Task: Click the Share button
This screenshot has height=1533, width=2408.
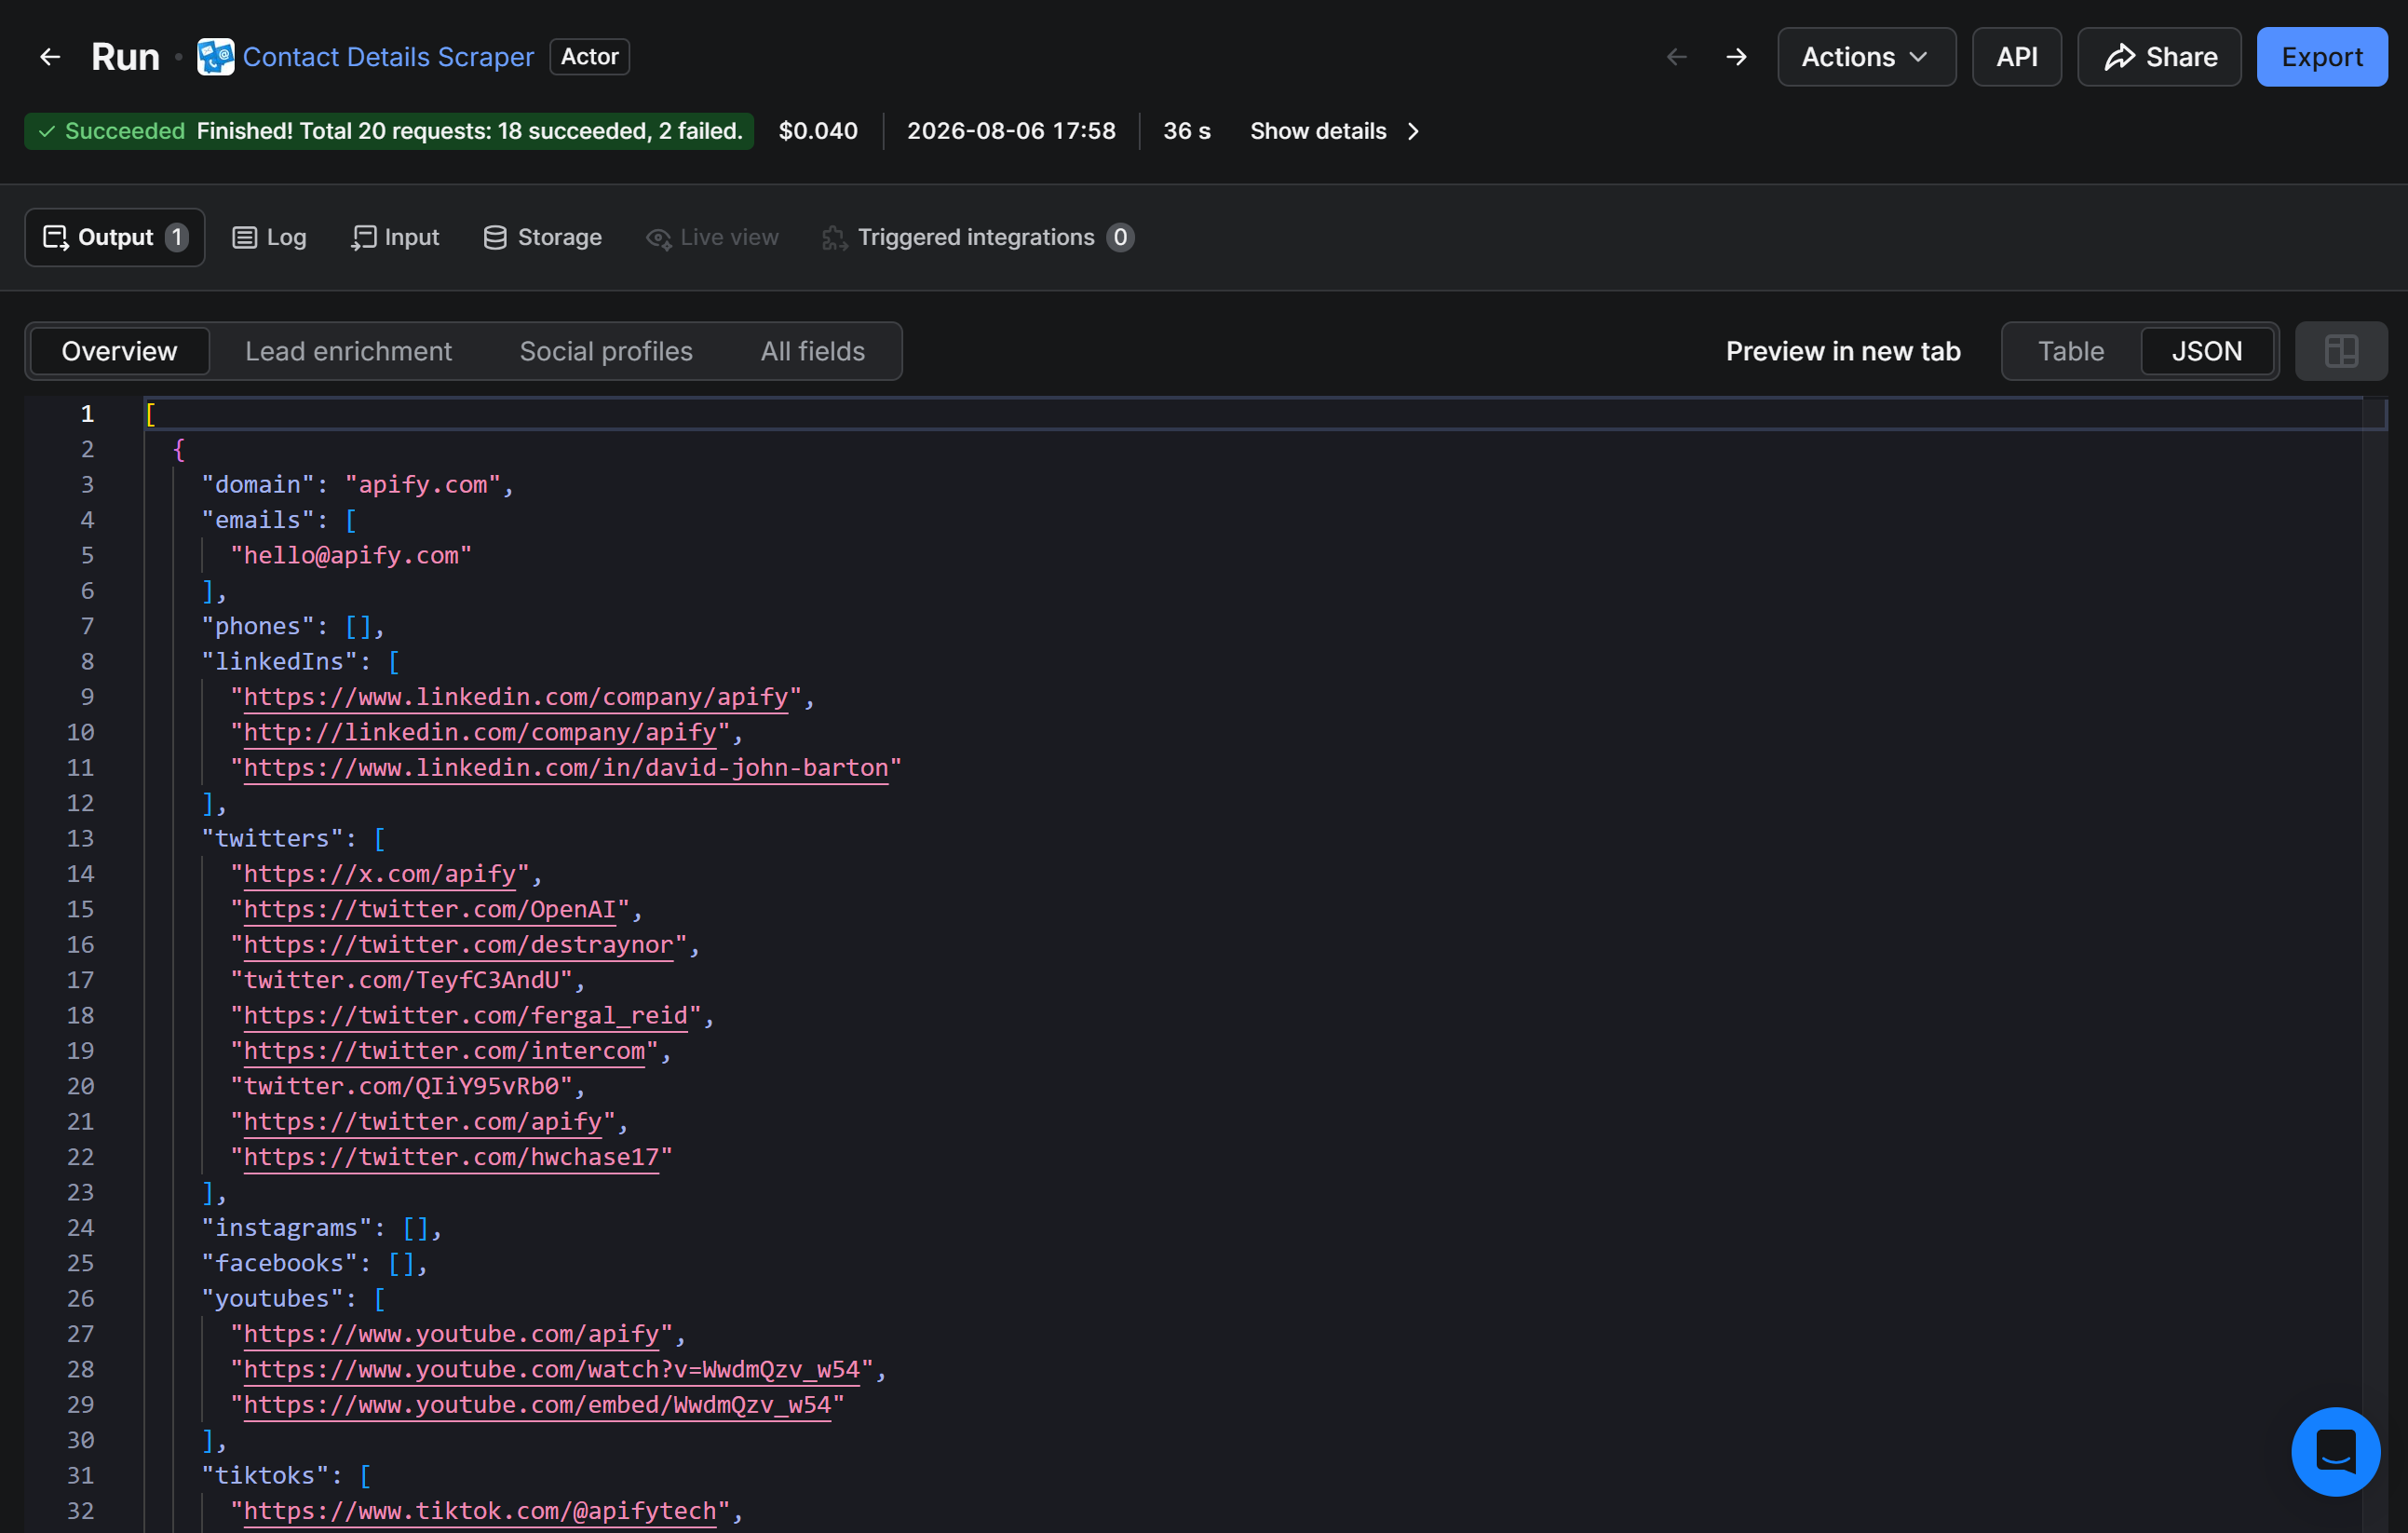Action: pyautogui.click(x=2159, y=57)
